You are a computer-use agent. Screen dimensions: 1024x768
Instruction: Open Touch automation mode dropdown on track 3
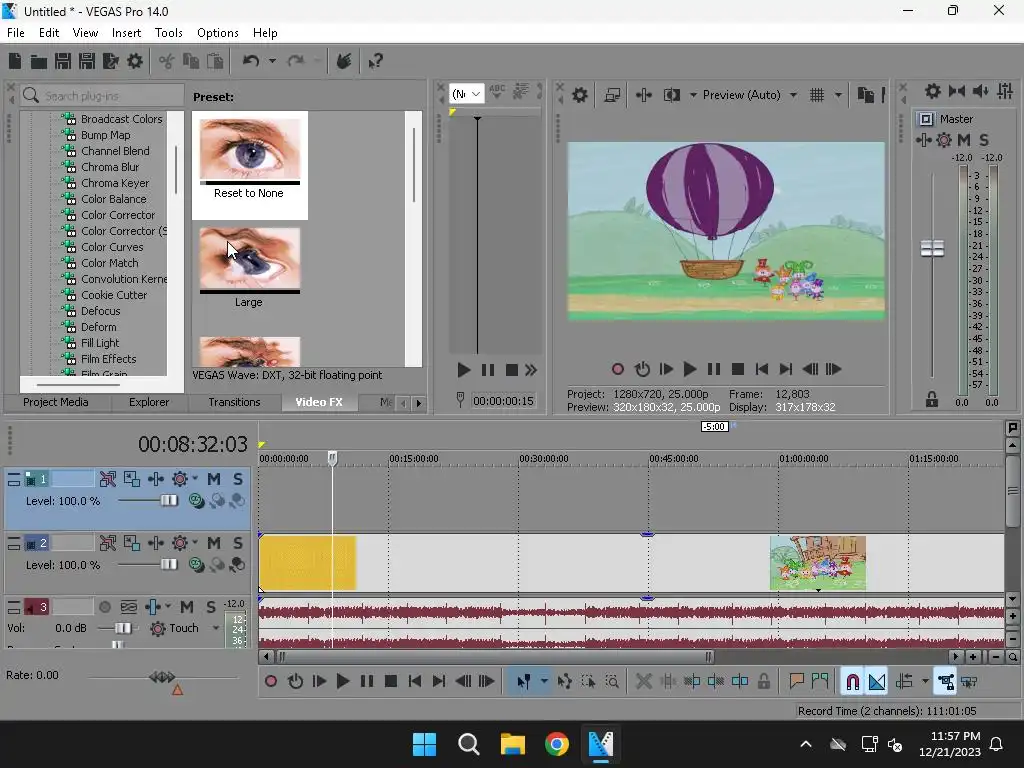point(216,628)
